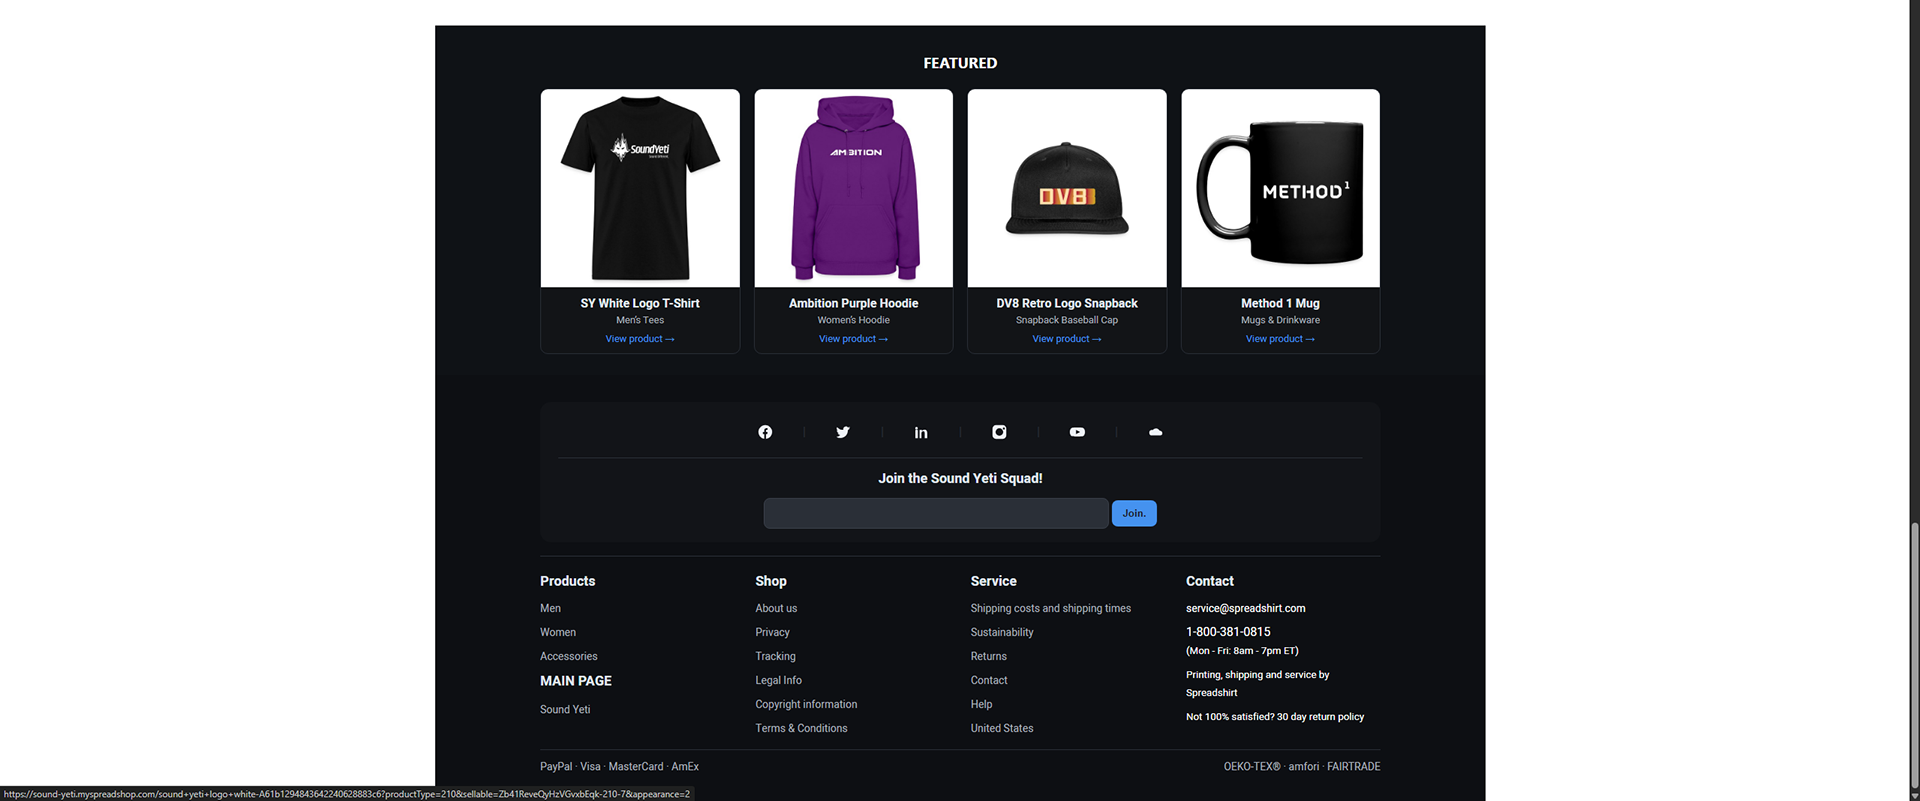Open the Twitter bird icon
Screen dimensions: 1920x801
843,432
